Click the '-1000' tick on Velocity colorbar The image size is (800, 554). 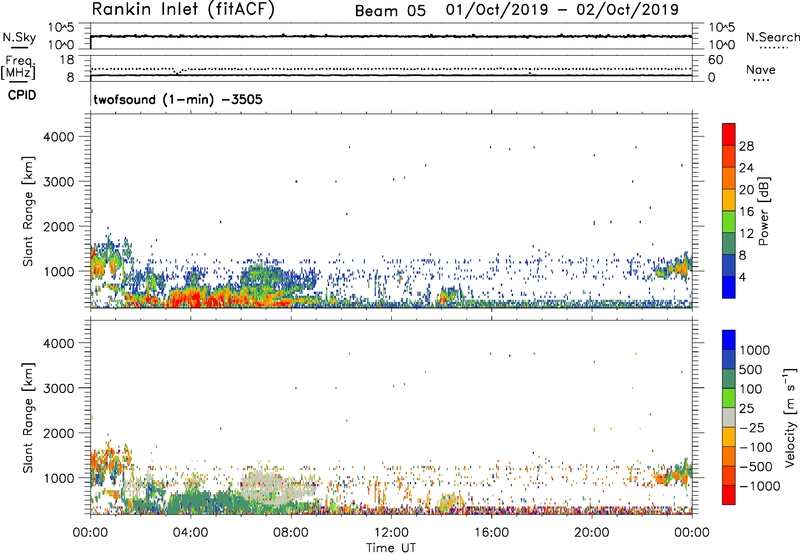[x=759, y=486]
